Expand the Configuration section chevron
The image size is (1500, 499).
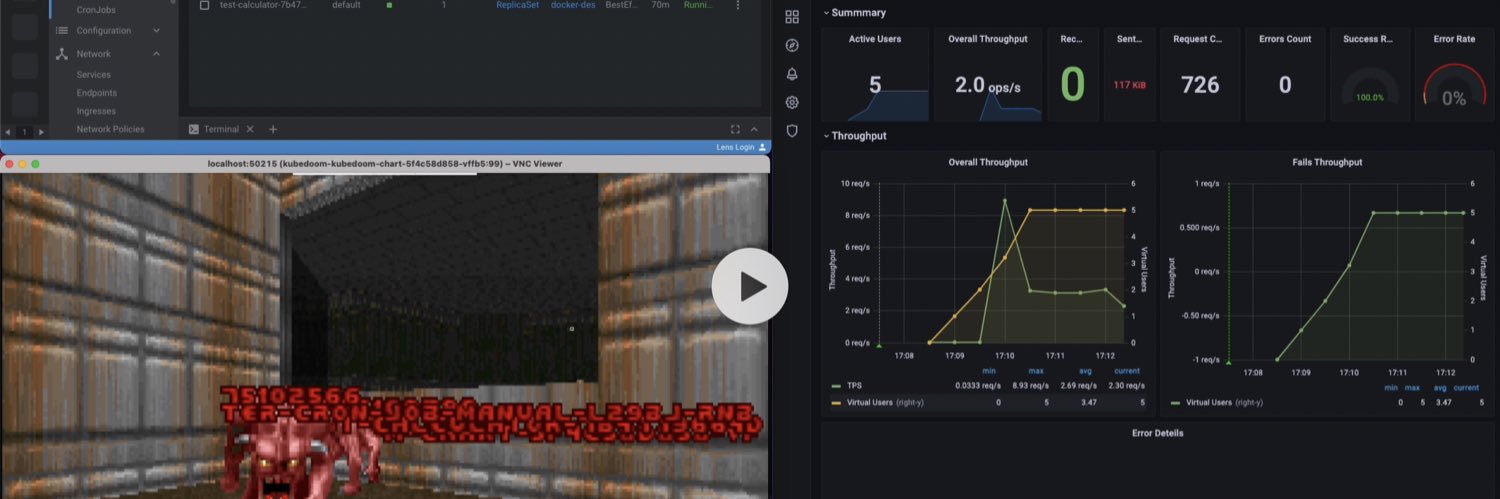pyautogui.click(x=157, y=31)
